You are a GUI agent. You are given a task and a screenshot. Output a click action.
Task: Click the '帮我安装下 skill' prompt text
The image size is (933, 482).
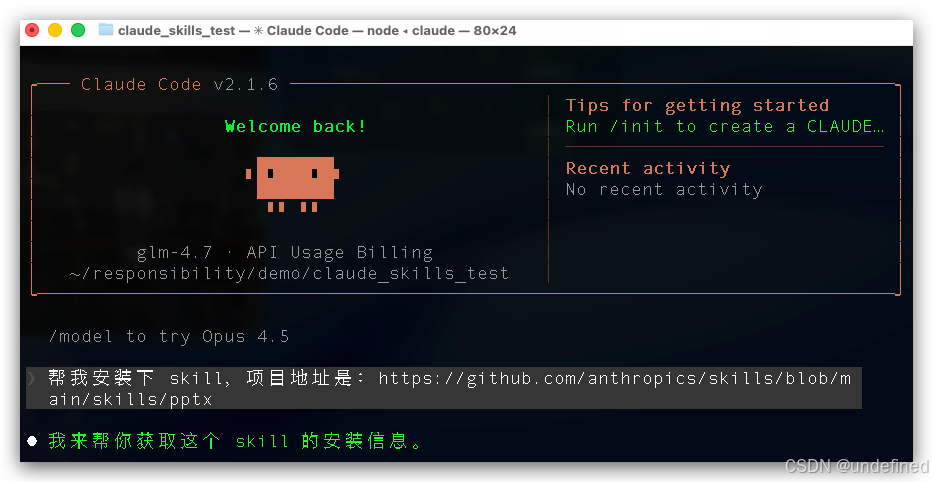point(137,378)
